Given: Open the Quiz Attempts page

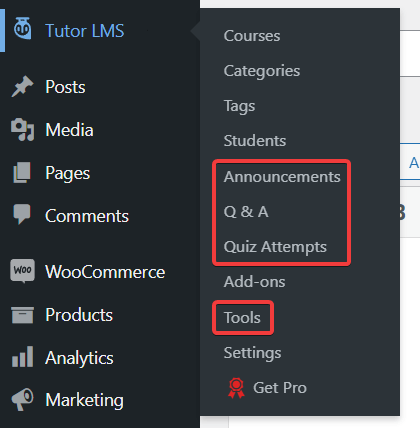Looking at the screenshot, I should tap(275, 247).
